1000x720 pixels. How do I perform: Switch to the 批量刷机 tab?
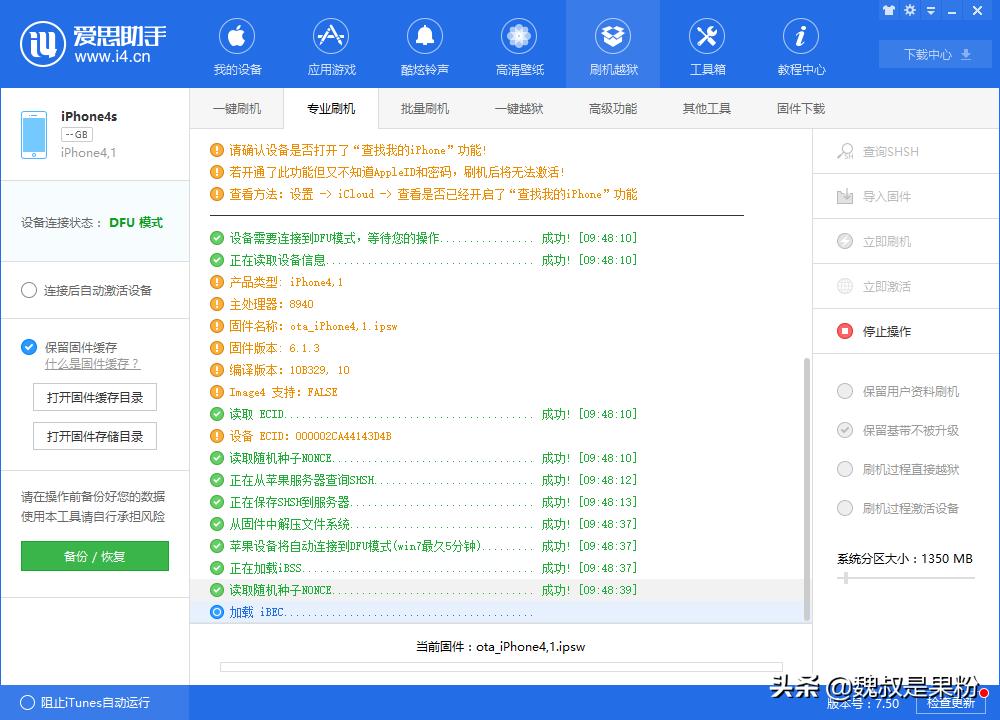click(424, 108)
